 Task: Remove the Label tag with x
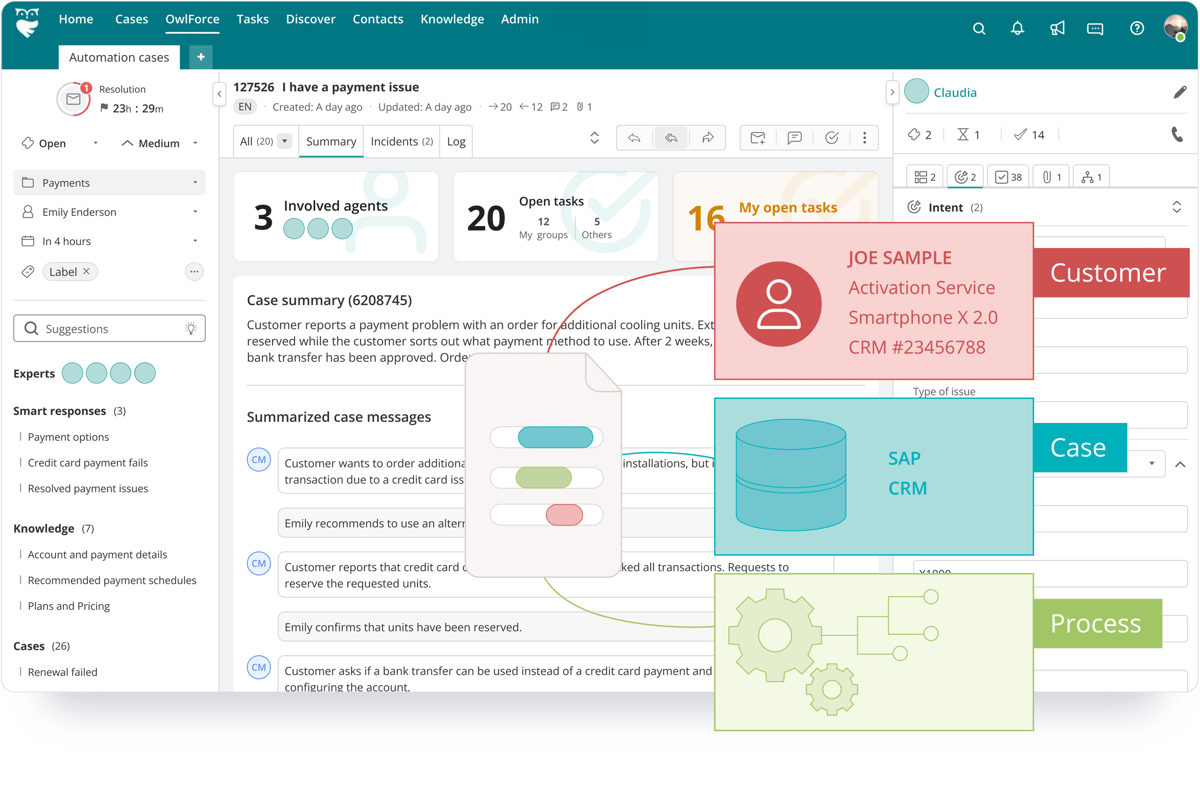87,272
